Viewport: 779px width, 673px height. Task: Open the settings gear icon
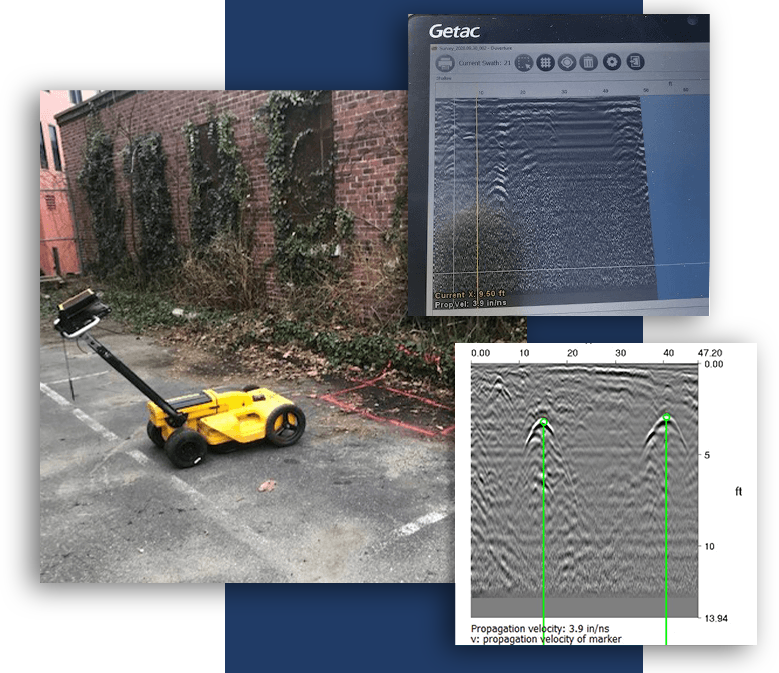[x=612, y=62]
